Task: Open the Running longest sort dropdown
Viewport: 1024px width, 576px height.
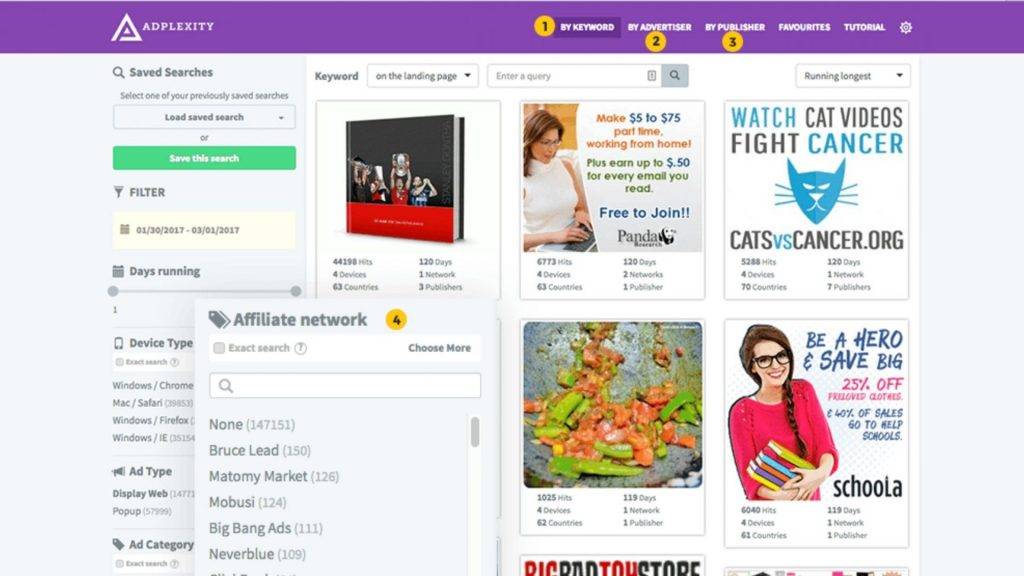Action: tap(853, 76)
